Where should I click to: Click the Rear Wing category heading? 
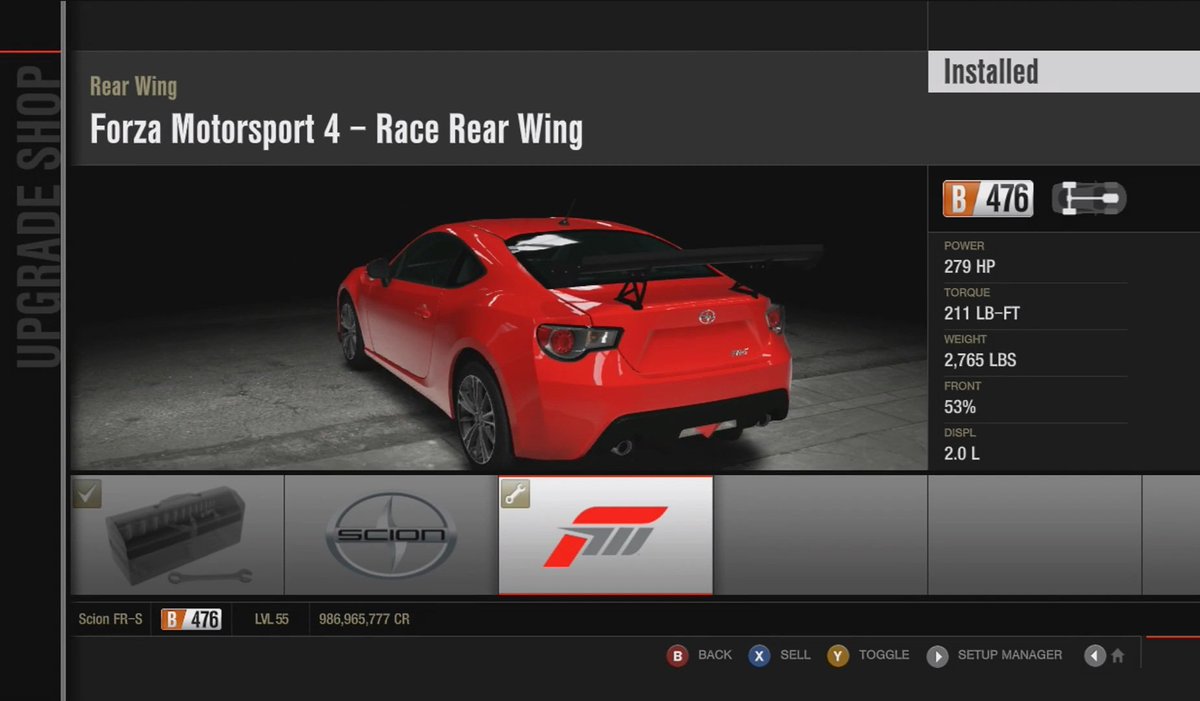pos(134,87)
